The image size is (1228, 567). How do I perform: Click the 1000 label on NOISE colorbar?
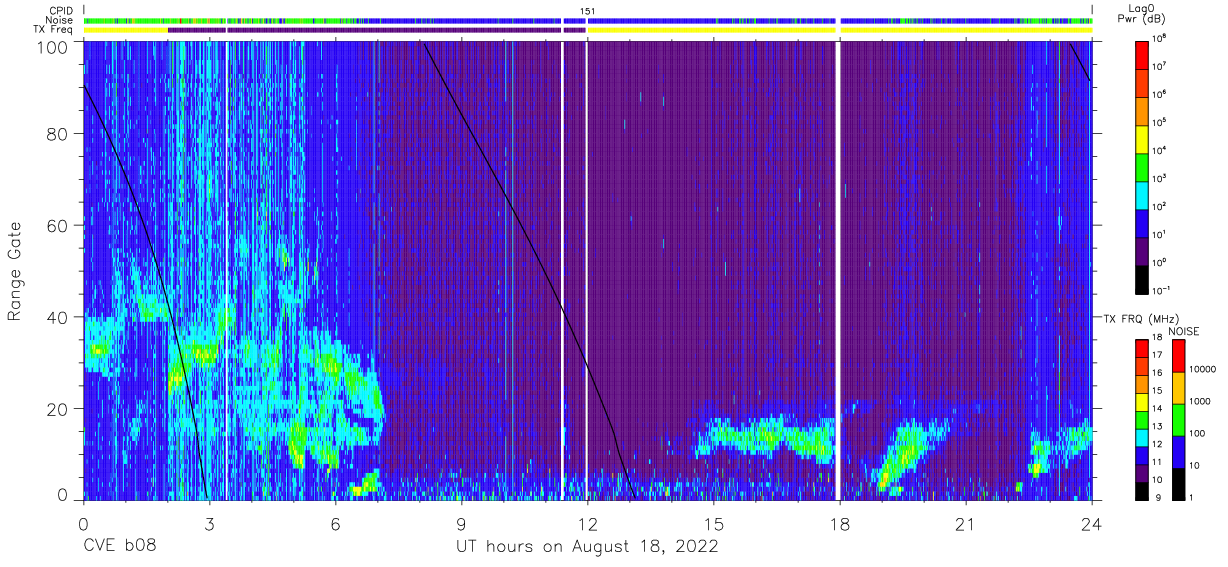point(1201,401)
